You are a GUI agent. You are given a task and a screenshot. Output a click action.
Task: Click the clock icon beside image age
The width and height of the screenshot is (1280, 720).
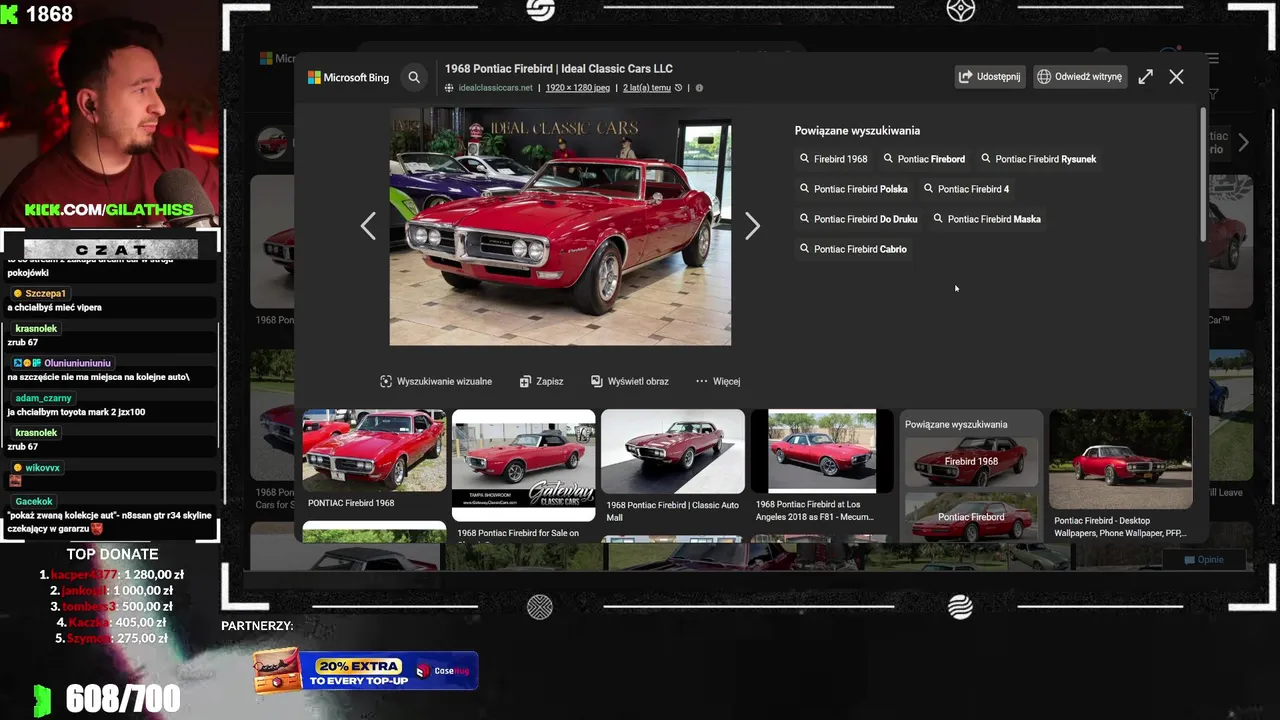[x=679, y=88]
